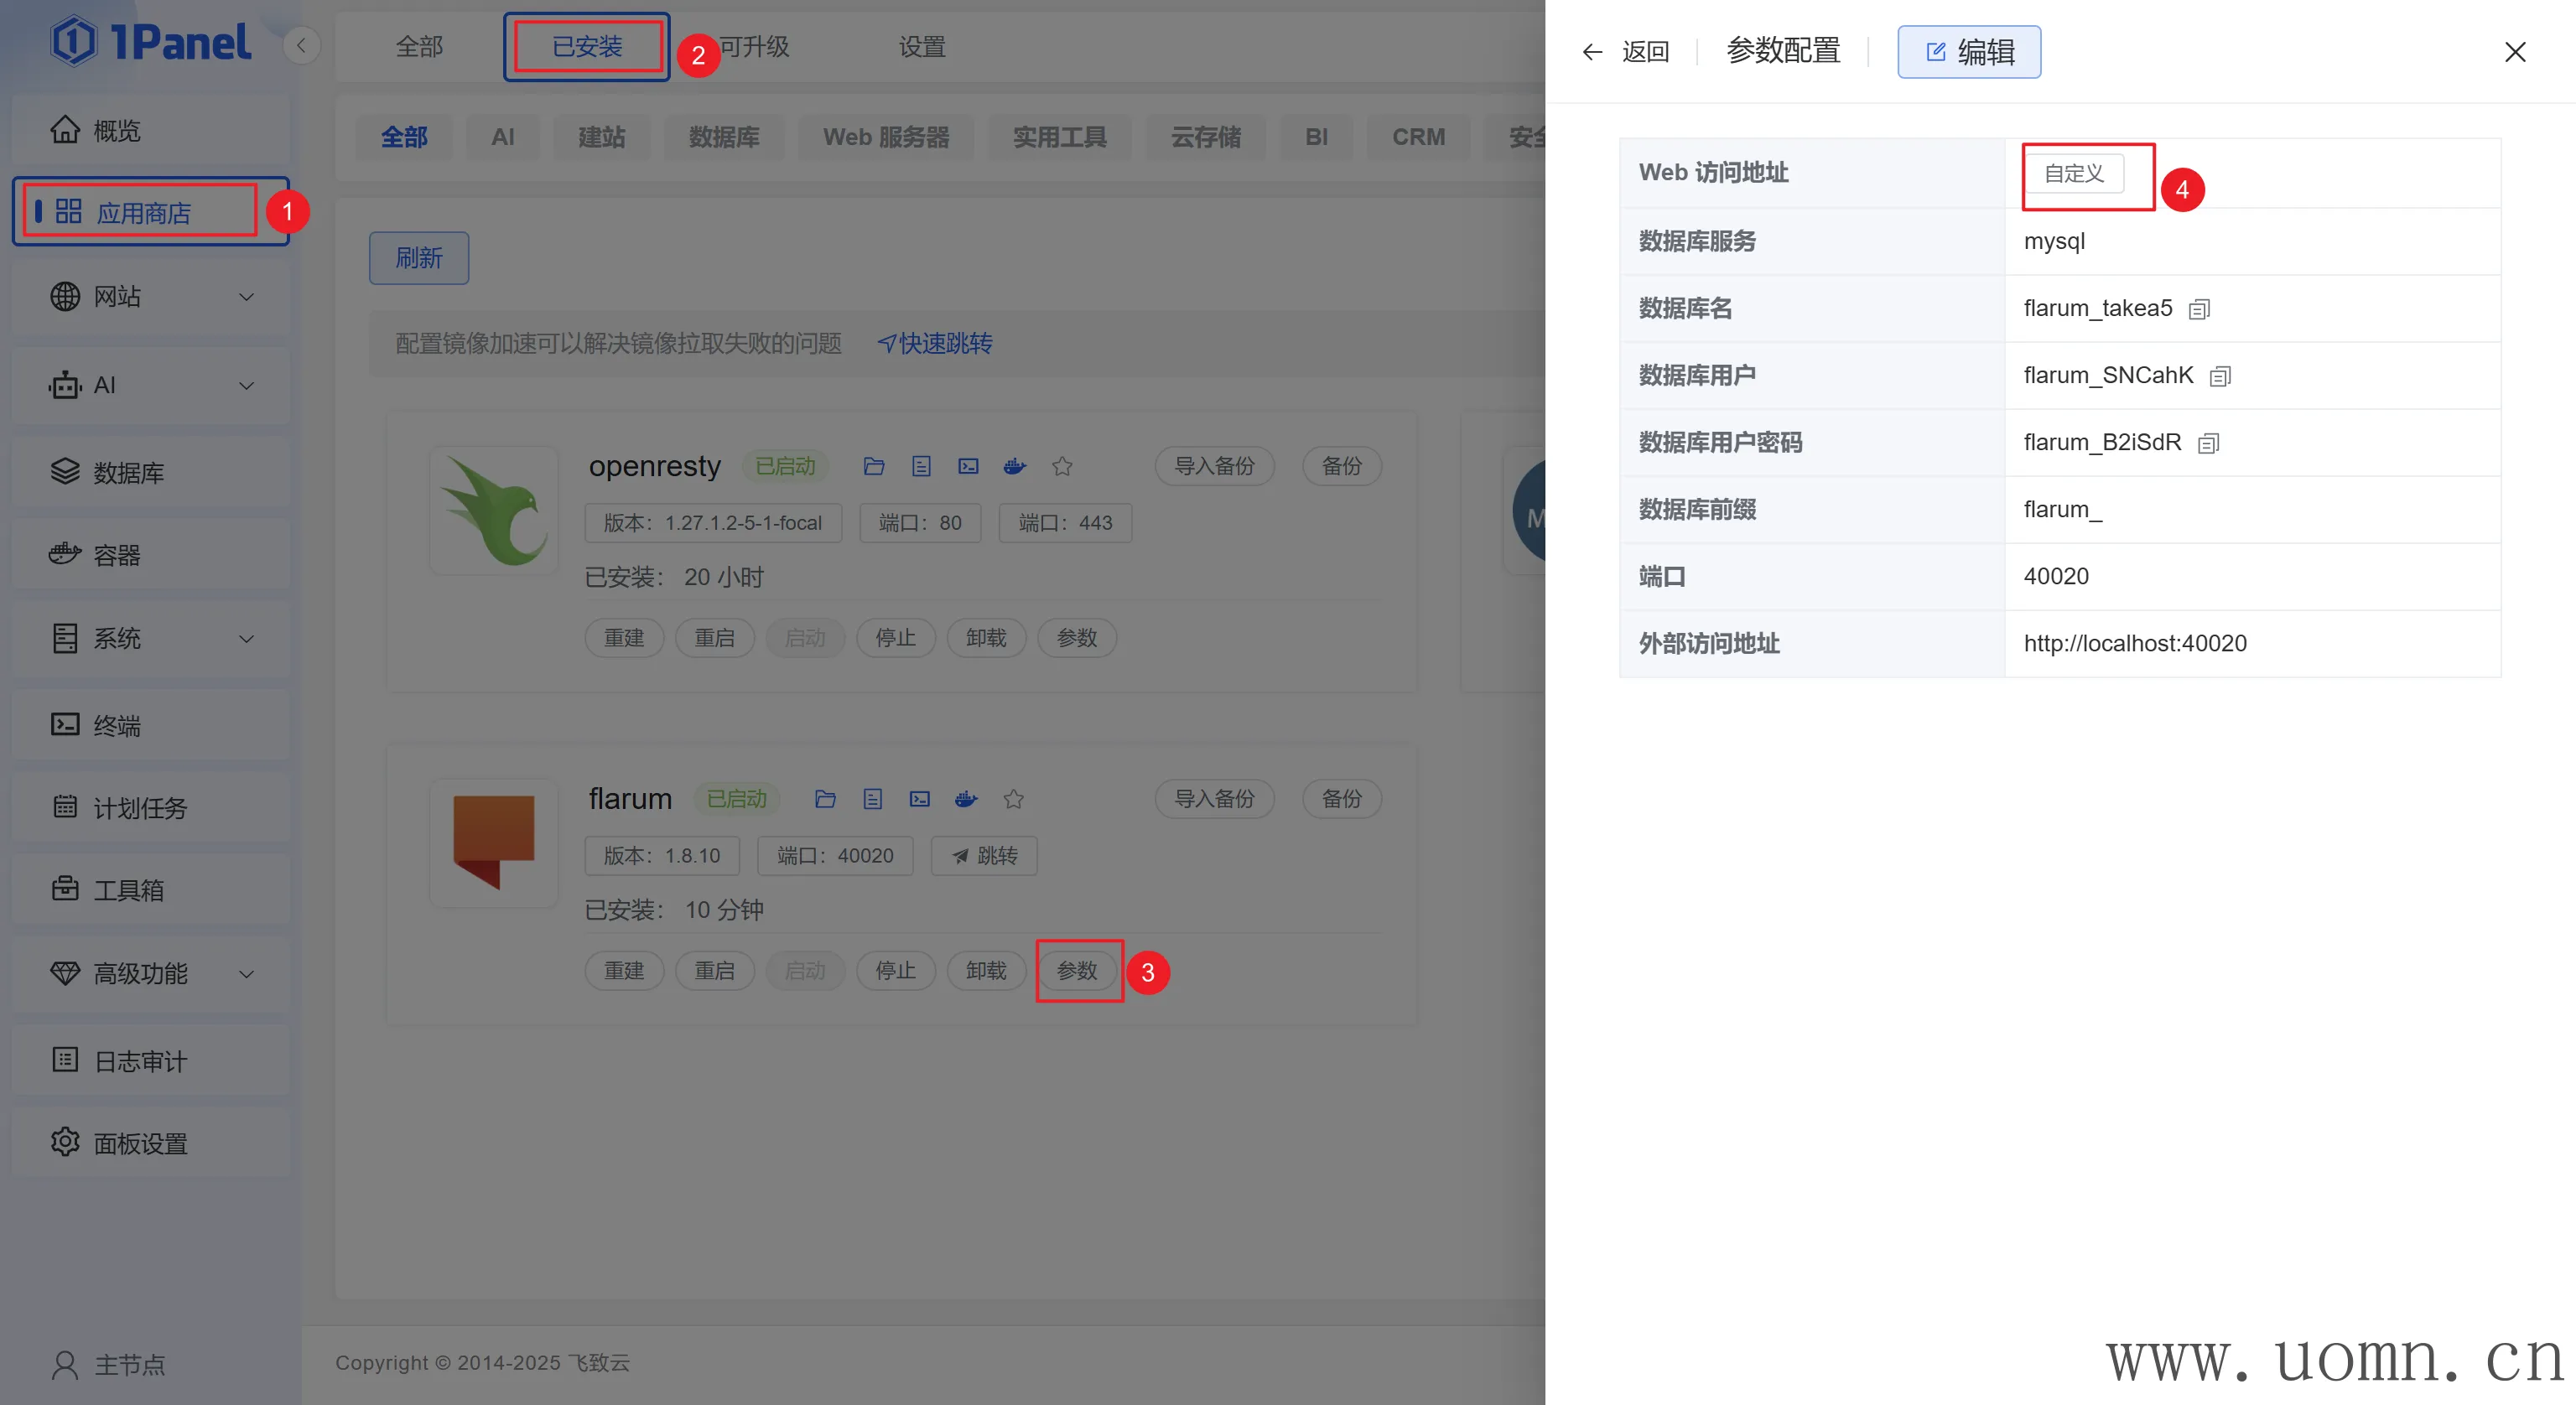The image size is (2576, 1405).
Task: Favorite flarum with the star icon
Action: point(1013,799)
